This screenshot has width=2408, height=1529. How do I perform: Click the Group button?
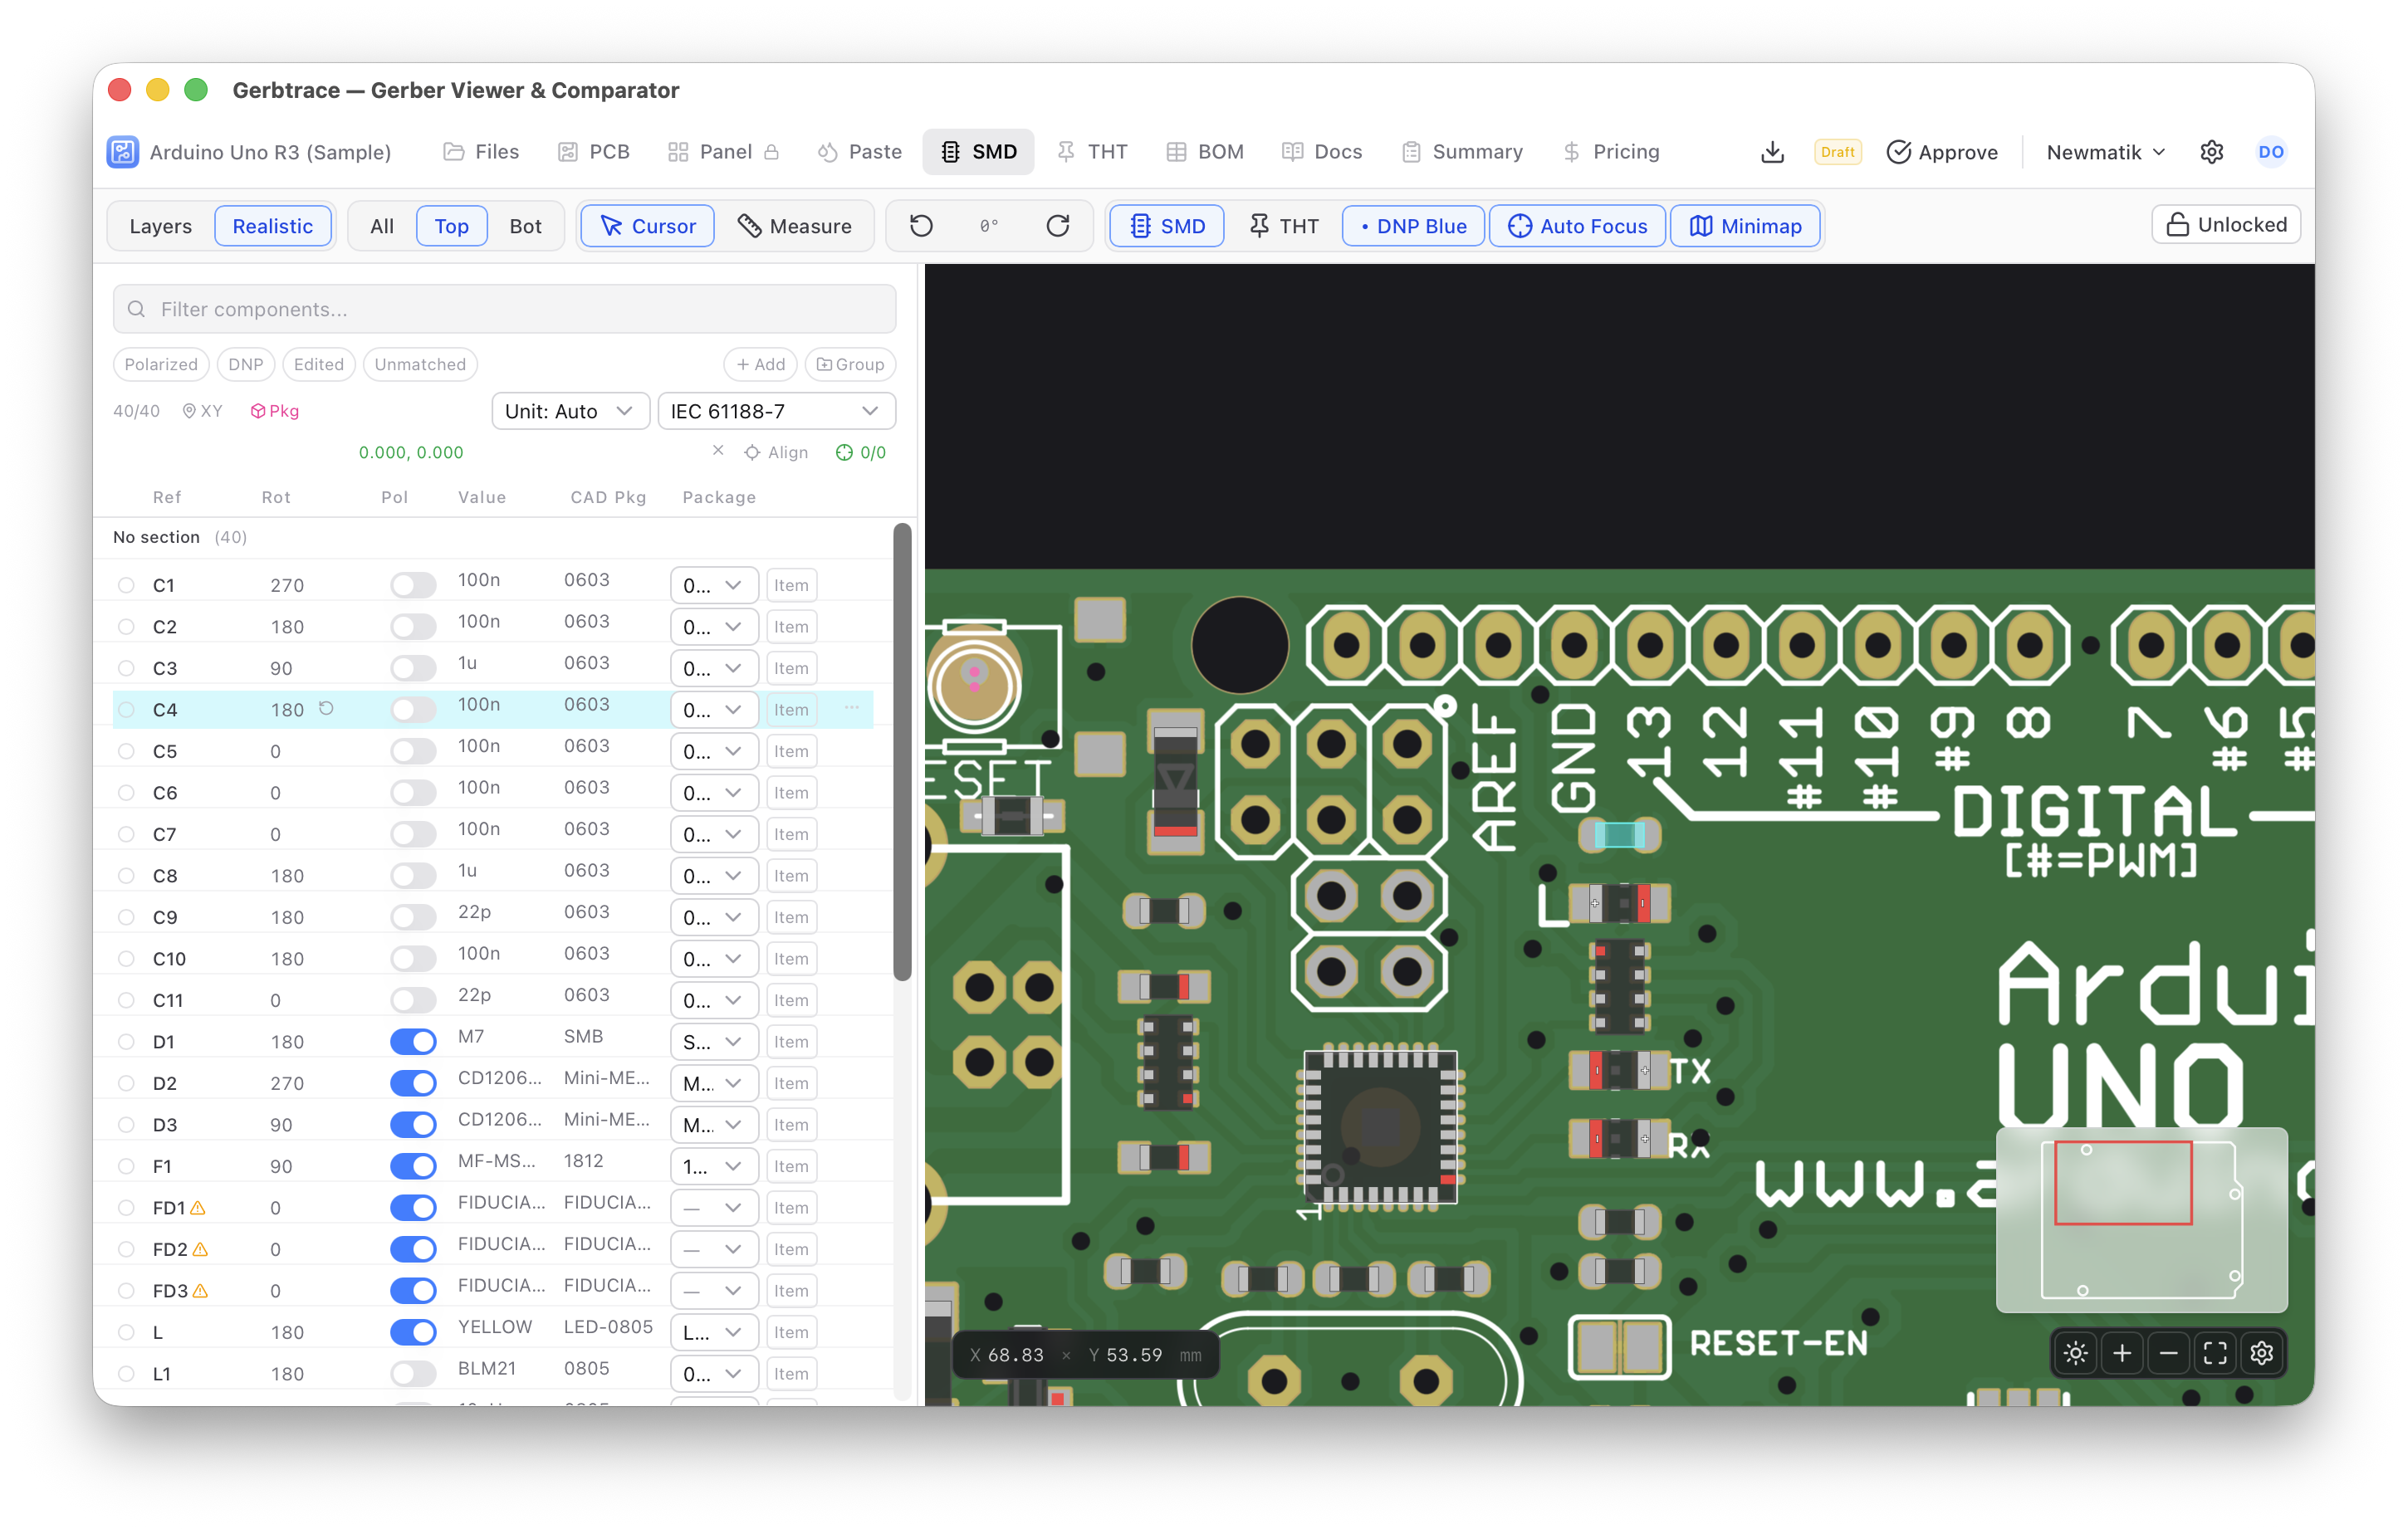coord(850,364)
